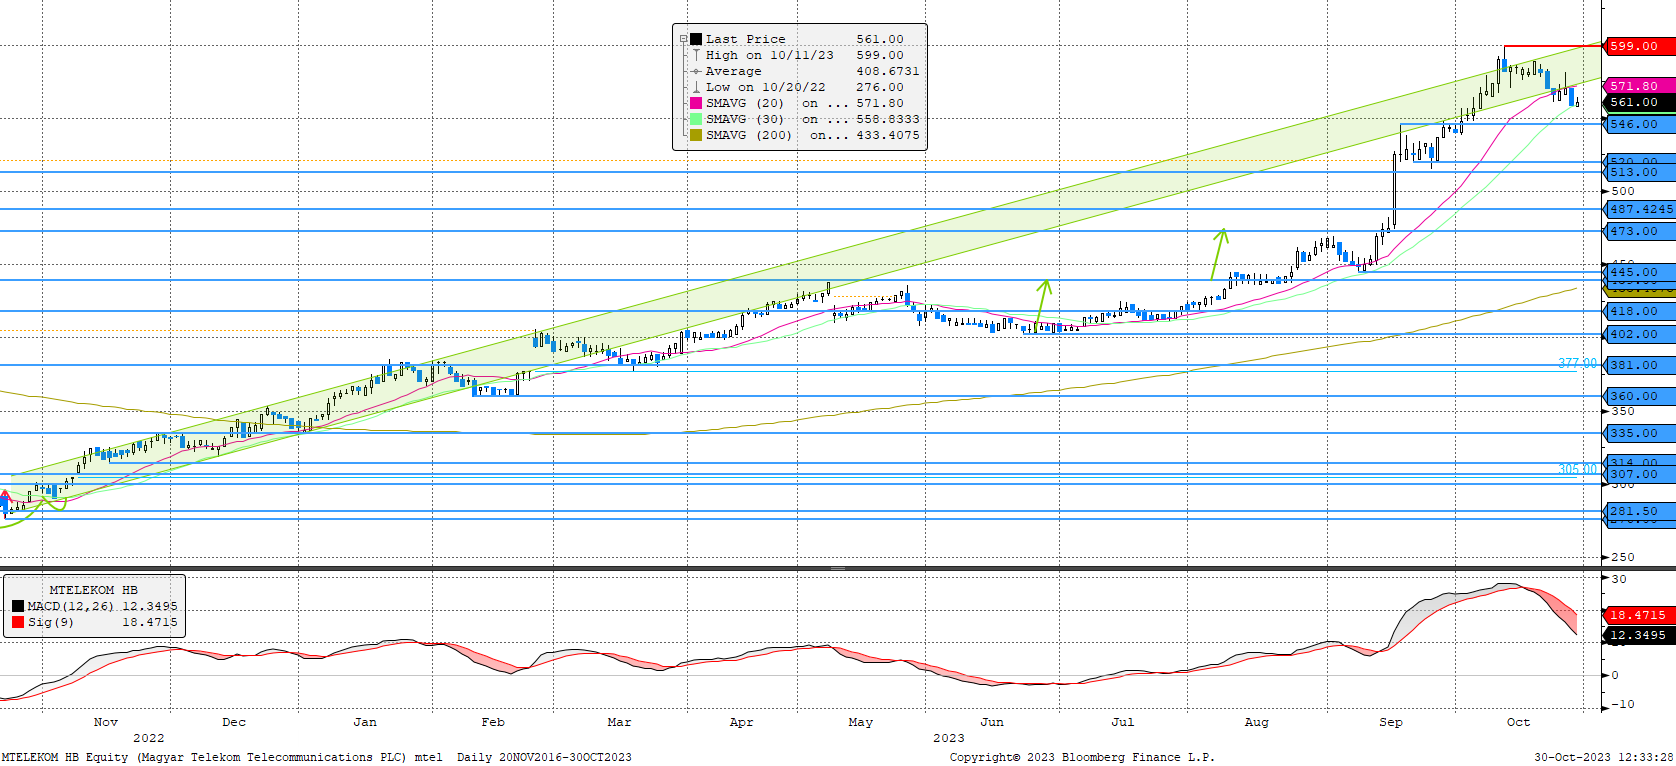Click the 433.4075 value in legend
The width and height of the screenshot is (1676, 766).
888,135
